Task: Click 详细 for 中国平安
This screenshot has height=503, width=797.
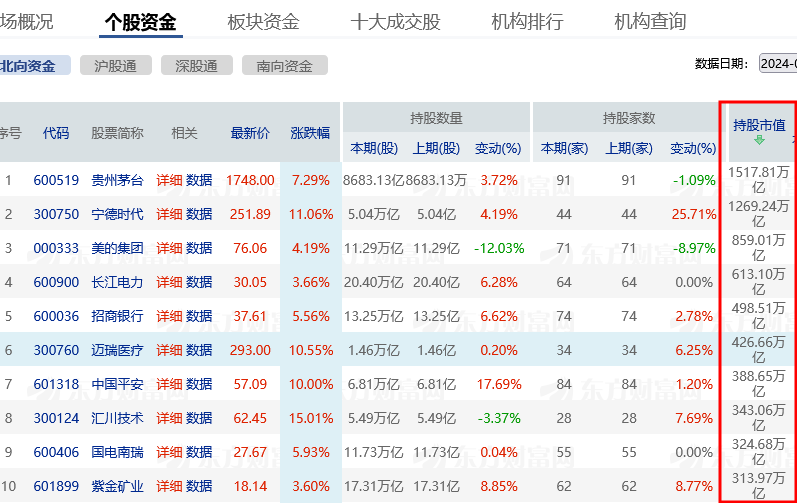Action: [169, 384]
